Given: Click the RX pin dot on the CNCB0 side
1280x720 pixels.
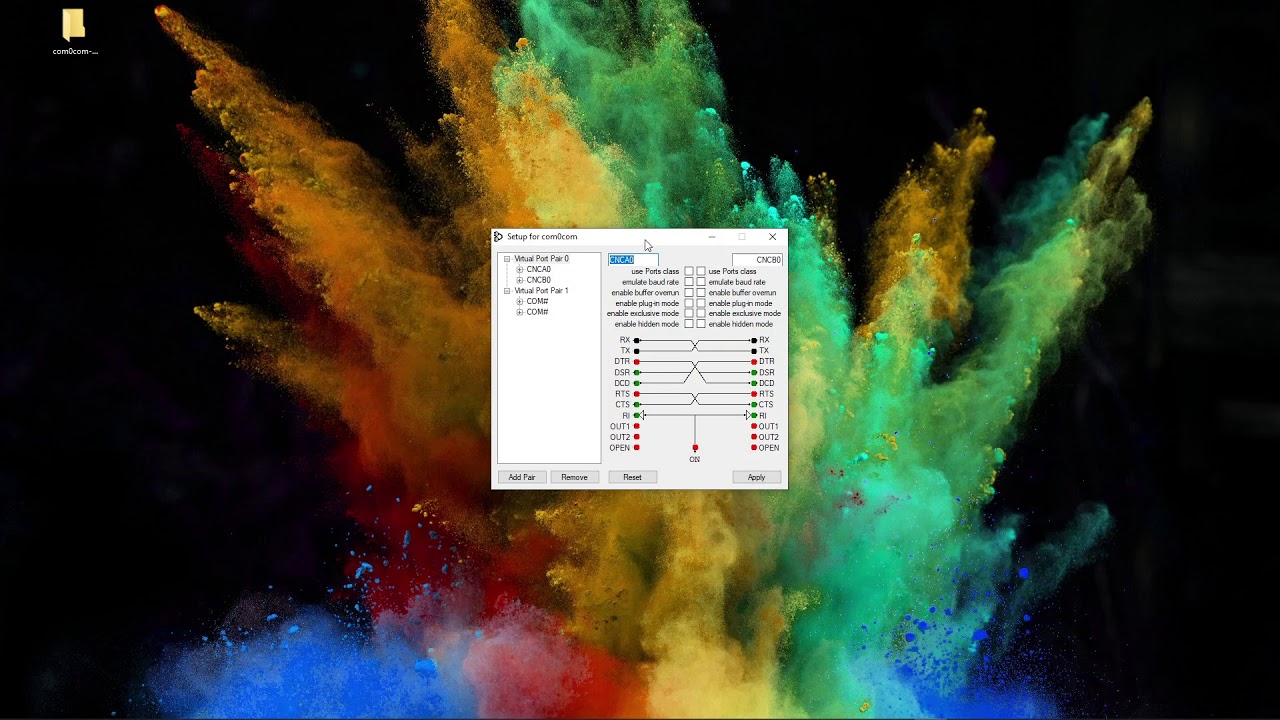Looking at the screenshot, I should point(754,341).
